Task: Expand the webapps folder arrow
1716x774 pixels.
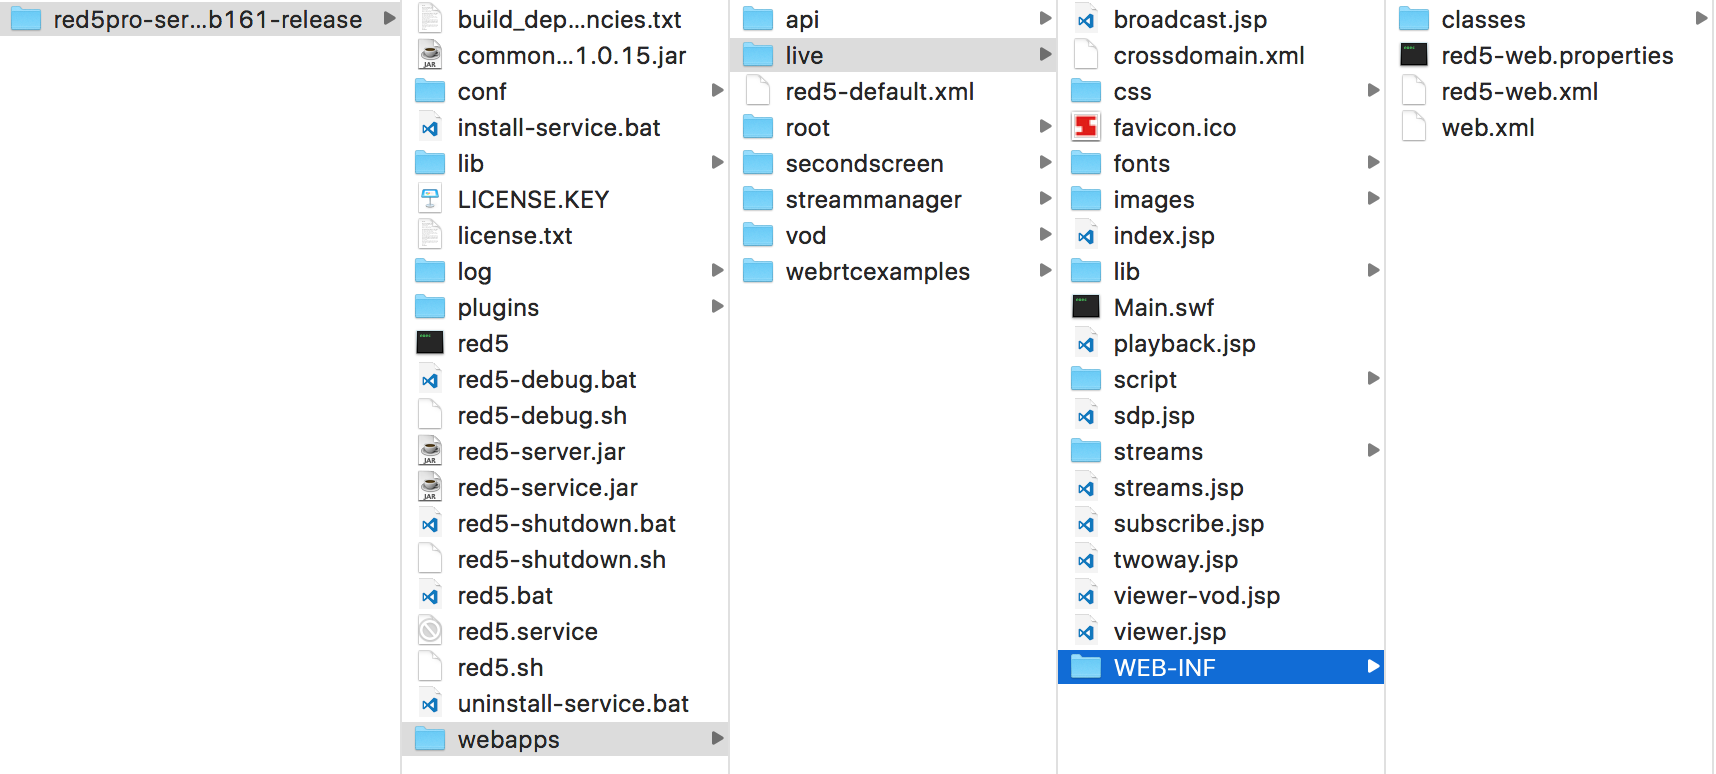Action: point(717,738)
